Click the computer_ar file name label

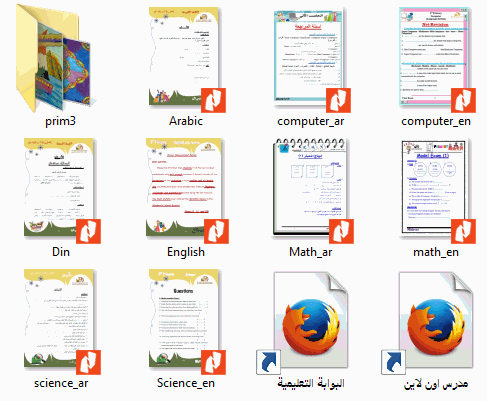tap(311, 121)
